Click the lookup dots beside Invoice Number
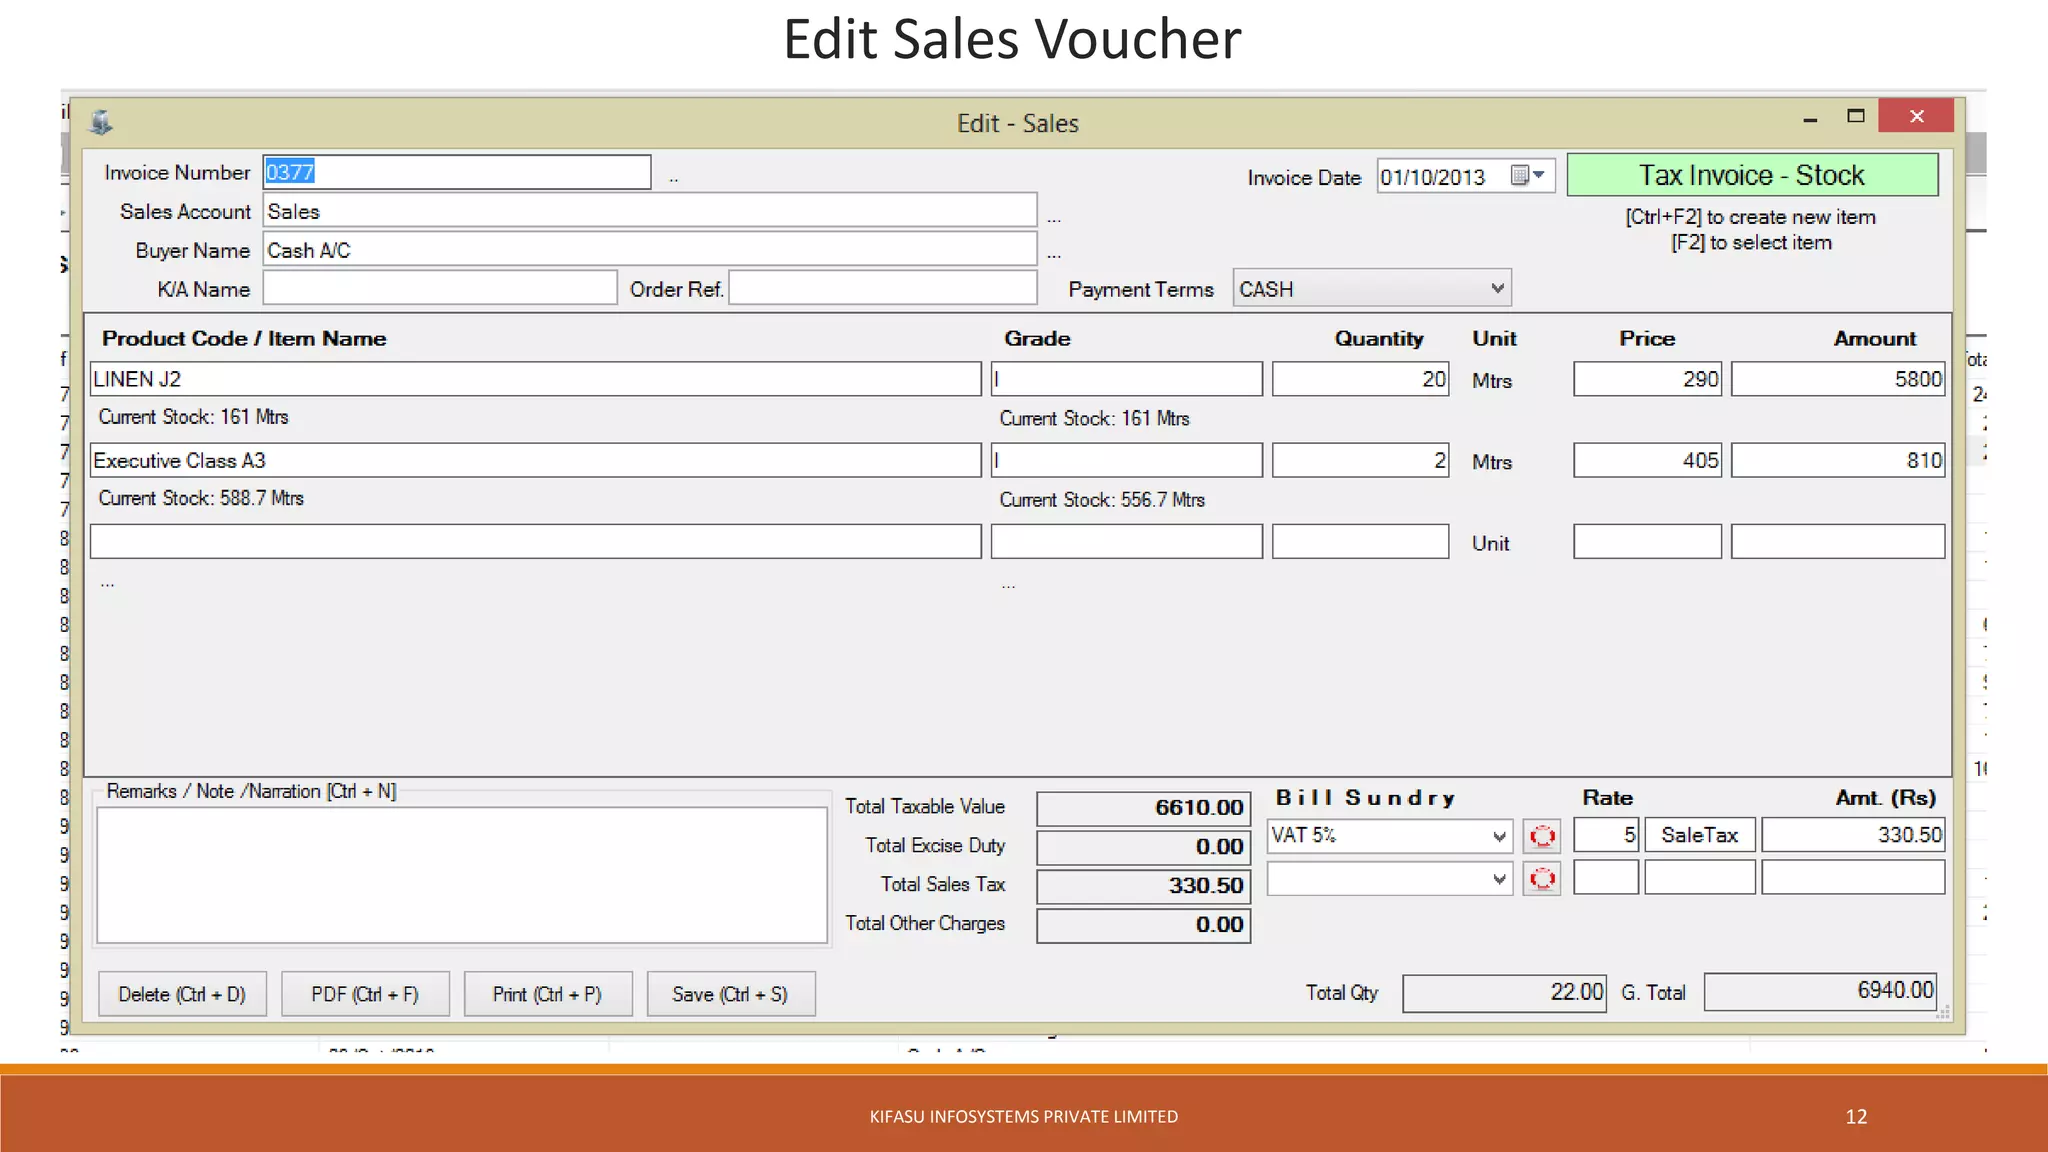Viewport: 2048px width, 1152px height. (x=673, y=180)
